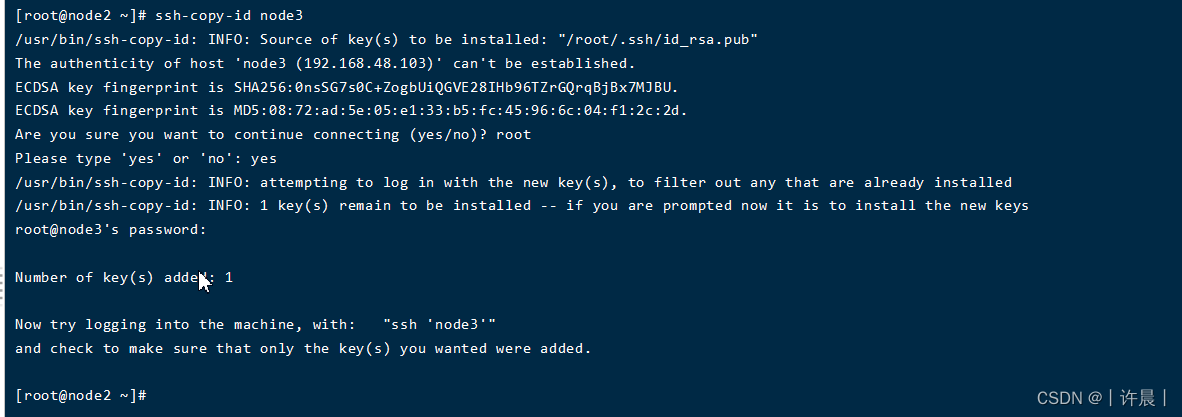
Task: Click the 'yes' reply on the type prompt line
Action: [264, 158]
